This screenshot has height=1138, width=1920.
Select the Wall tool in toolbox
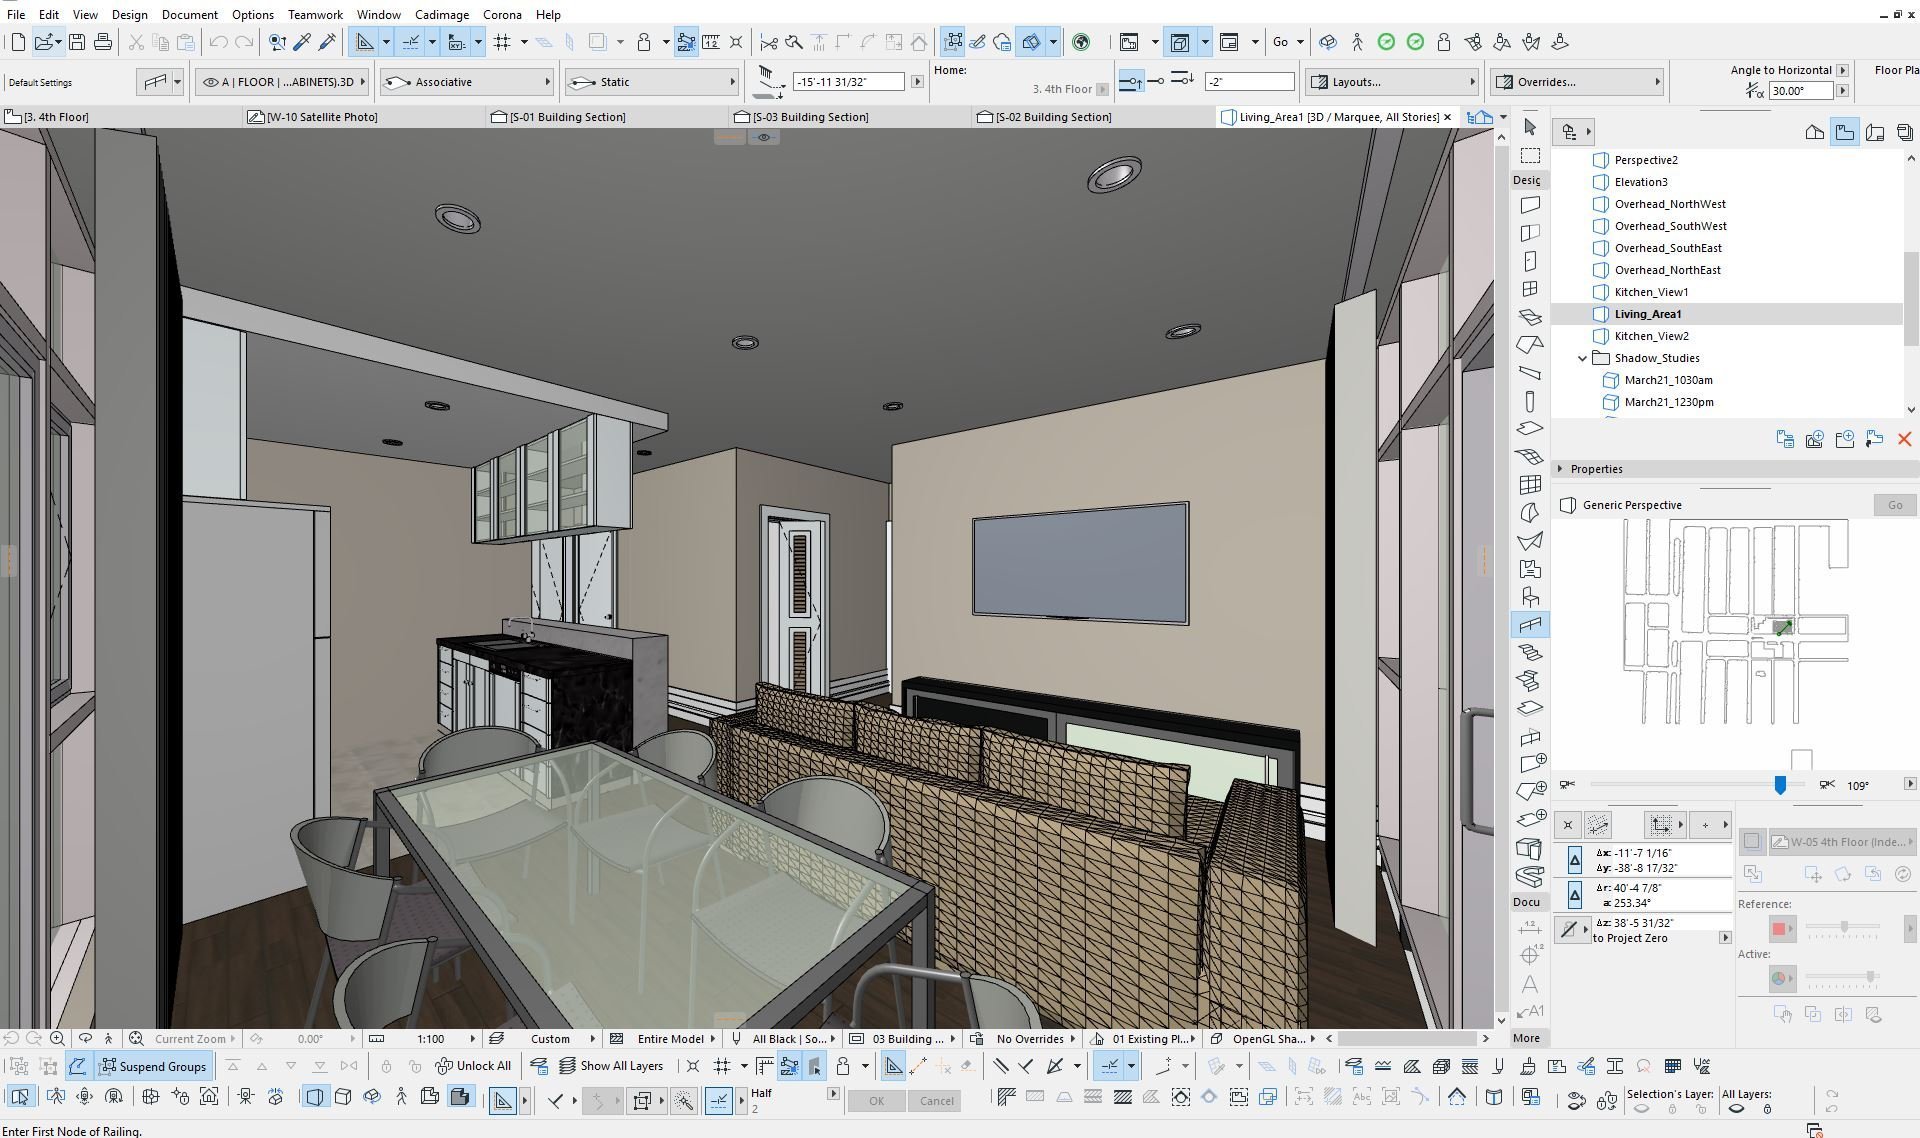(1529, 205)
